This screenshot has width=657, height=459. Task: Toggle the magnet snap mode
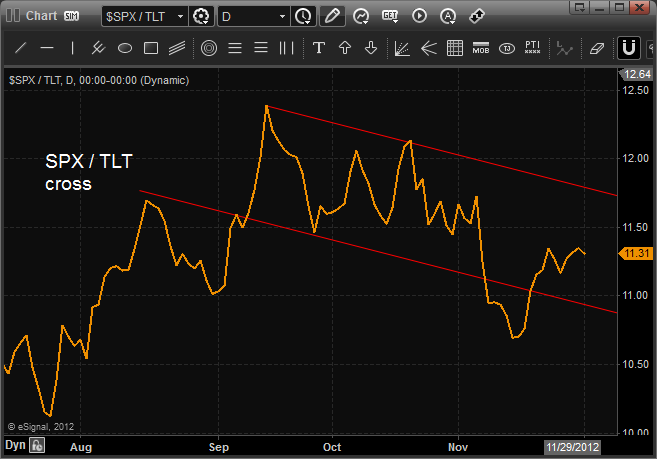tap(629, 48)
